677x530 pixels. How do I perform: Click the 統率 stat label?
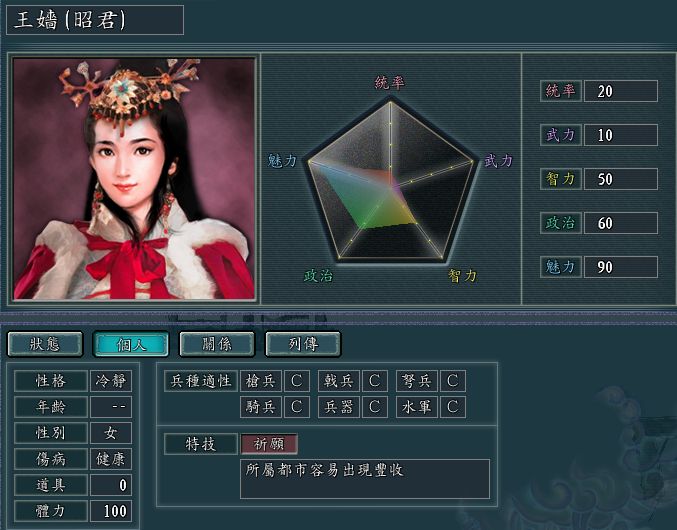click(560, 91)
